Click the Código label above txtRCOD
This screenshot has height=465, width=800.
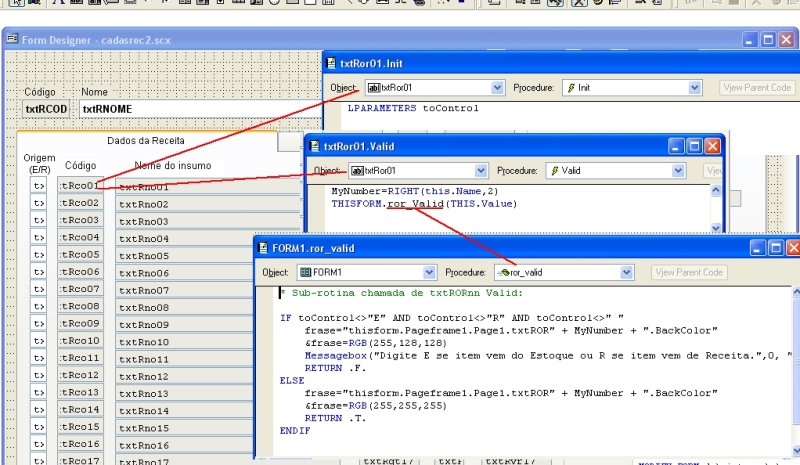coord(40,92)
